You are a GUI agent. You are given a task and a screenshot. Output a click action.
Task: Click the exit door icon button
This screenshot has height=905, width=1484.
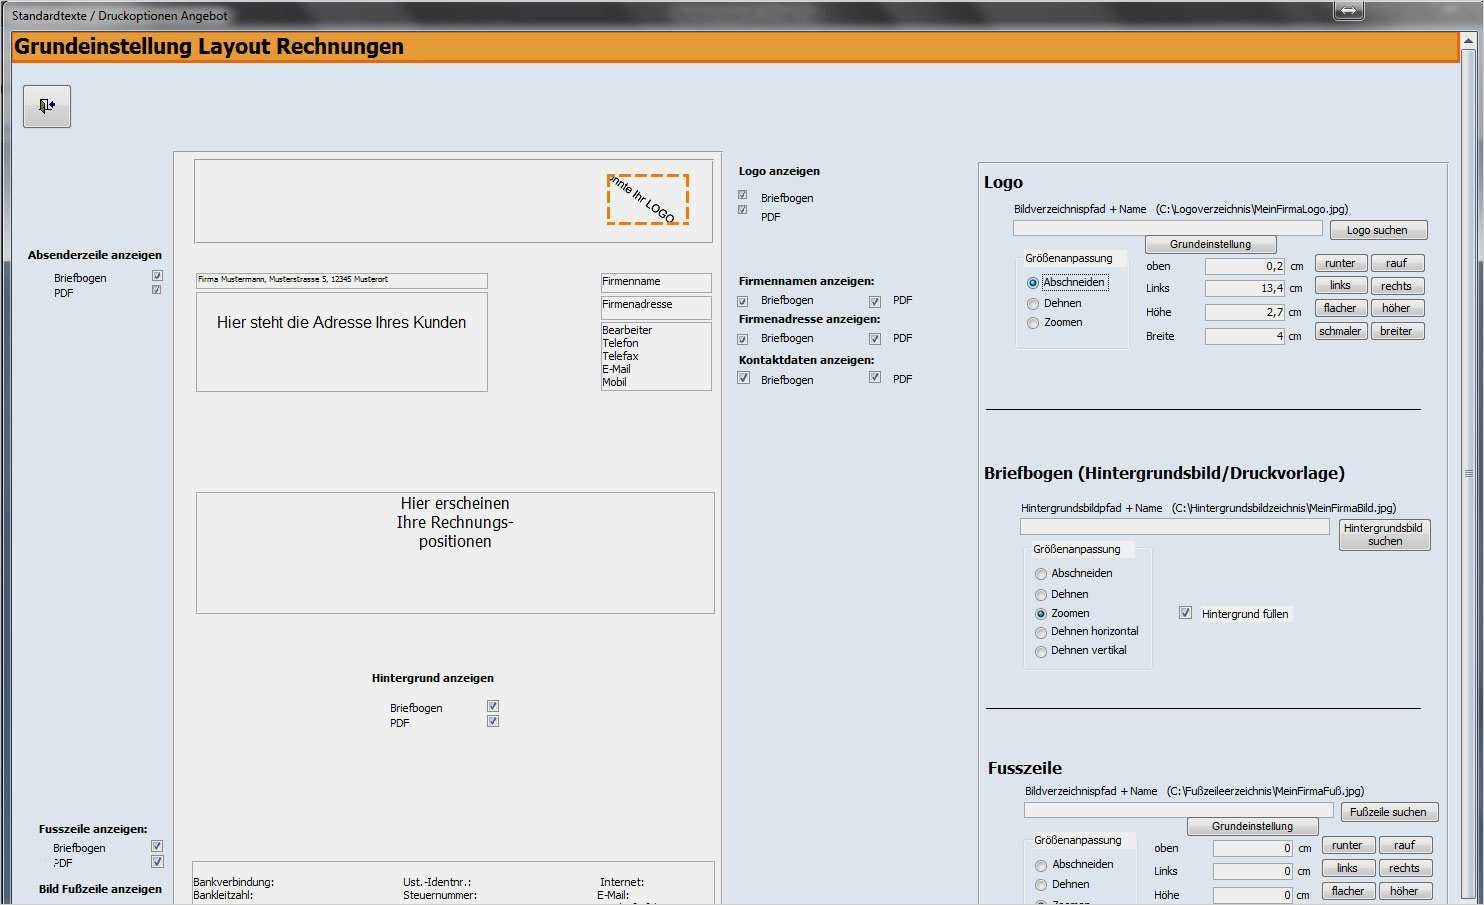(x=47, y=106)
